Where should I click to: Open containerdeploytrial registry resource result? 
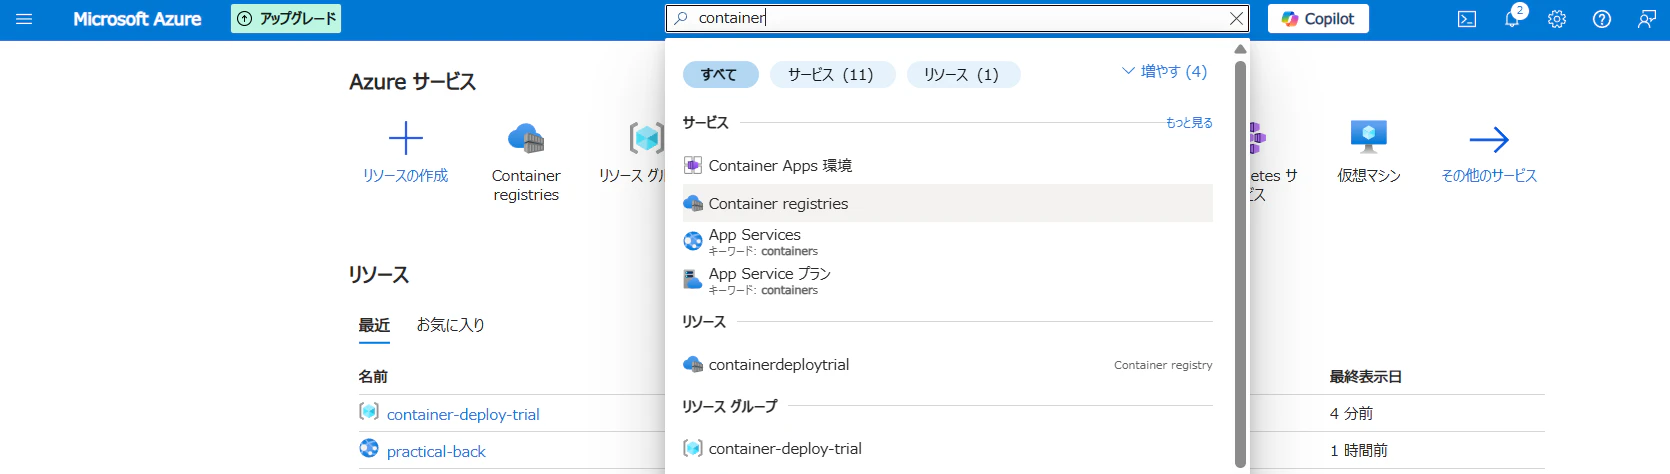tap(947, 365)
